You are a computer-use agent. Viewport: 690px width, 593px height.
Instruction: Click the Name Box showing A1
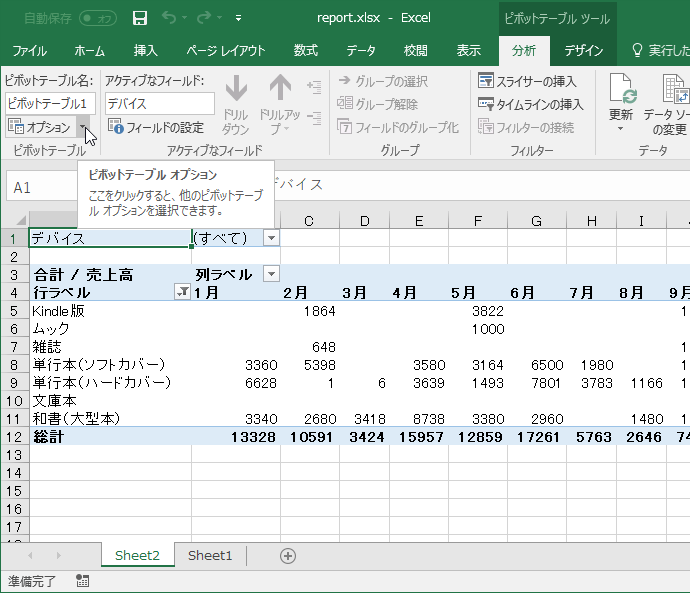pyautogui.click(x=42, y=188)
